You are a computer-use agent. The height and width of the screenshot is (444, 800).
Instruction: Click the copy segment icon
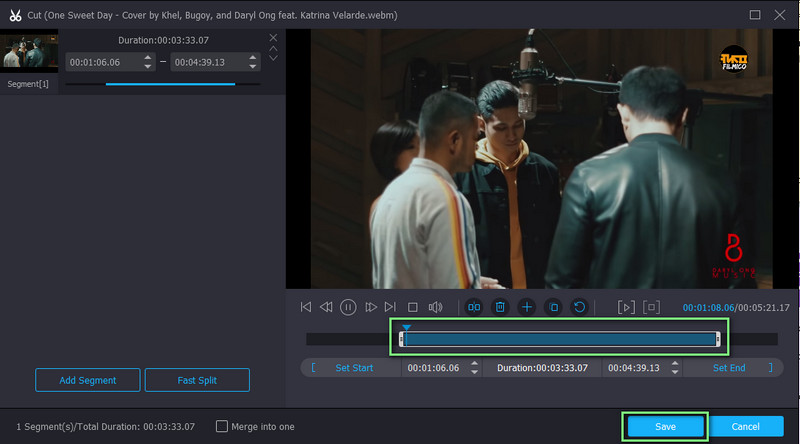point(553,307)
